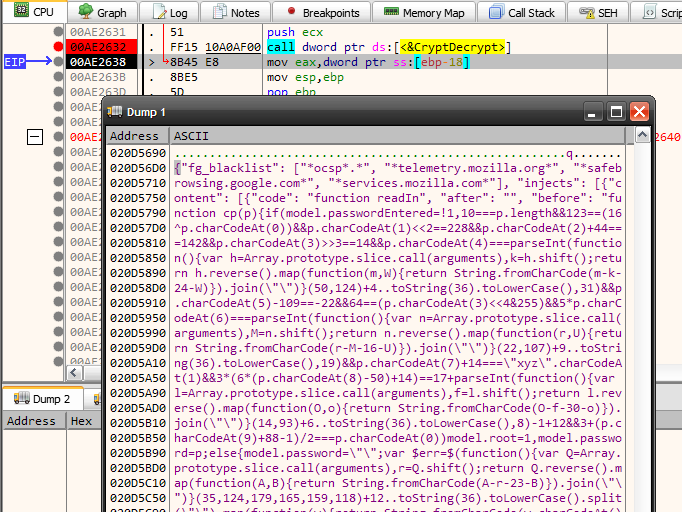Viewport: 682px width, 512px height.
Task: Click the ASCII column header in Dump 1
Action: pos(397,136)
